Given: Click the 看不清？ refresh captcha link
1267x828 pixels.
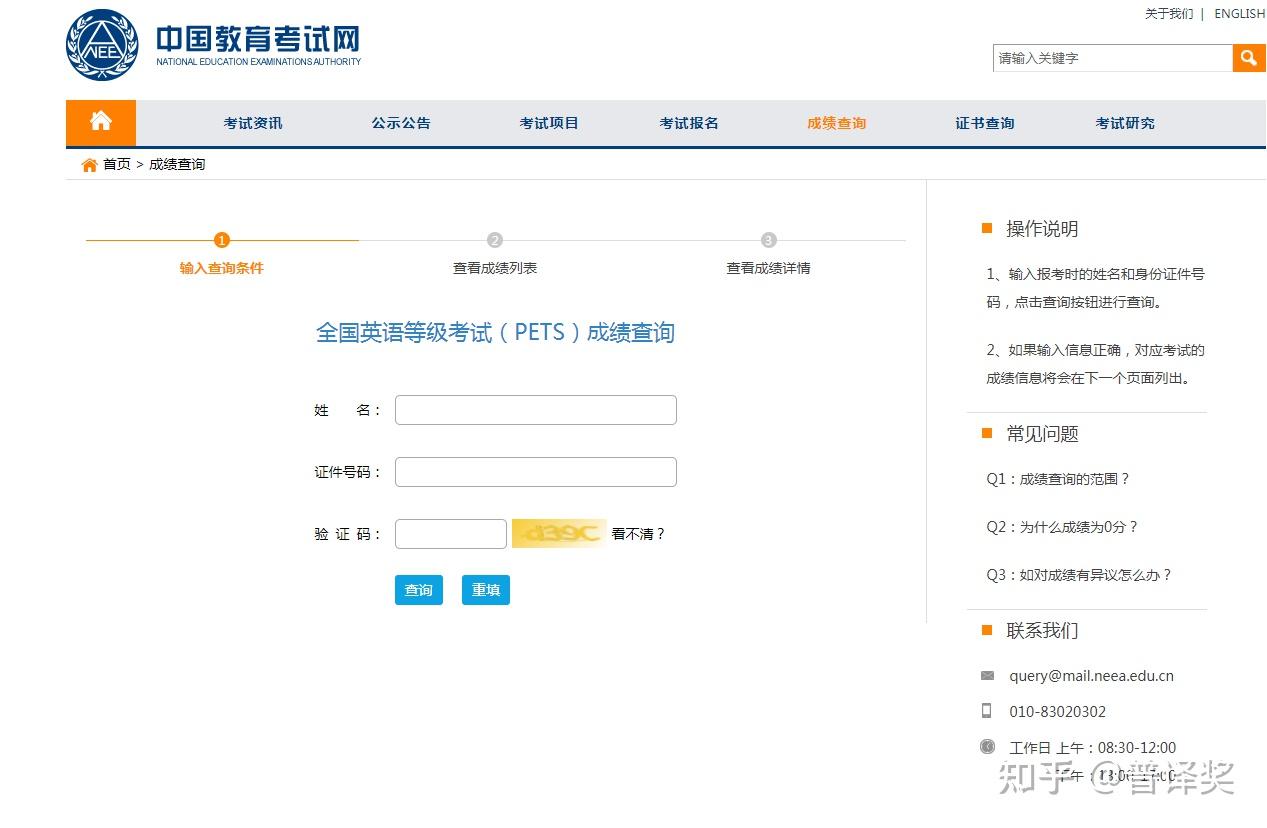Looking at the screenshot, I should pyautogui.click(x=638, y=534).
